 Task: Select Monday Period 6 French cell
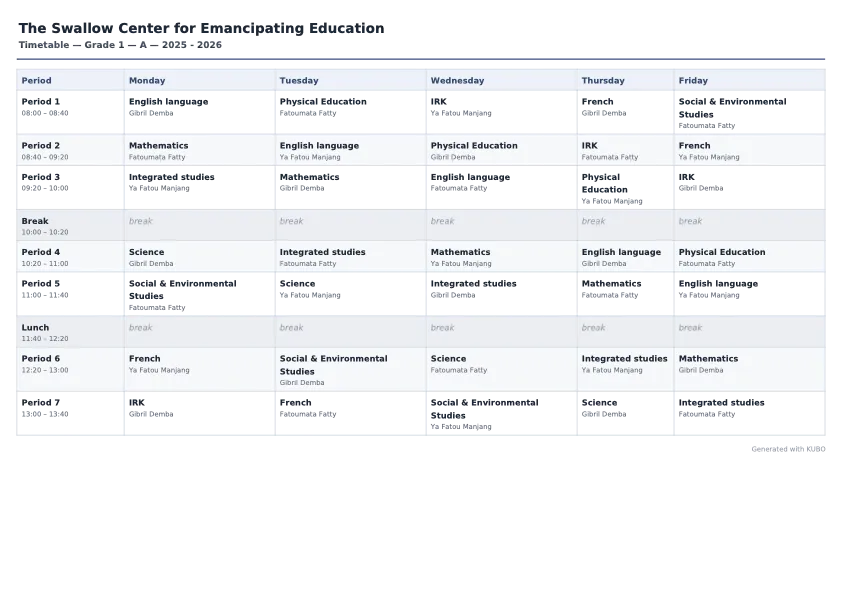tap(199, 369)
